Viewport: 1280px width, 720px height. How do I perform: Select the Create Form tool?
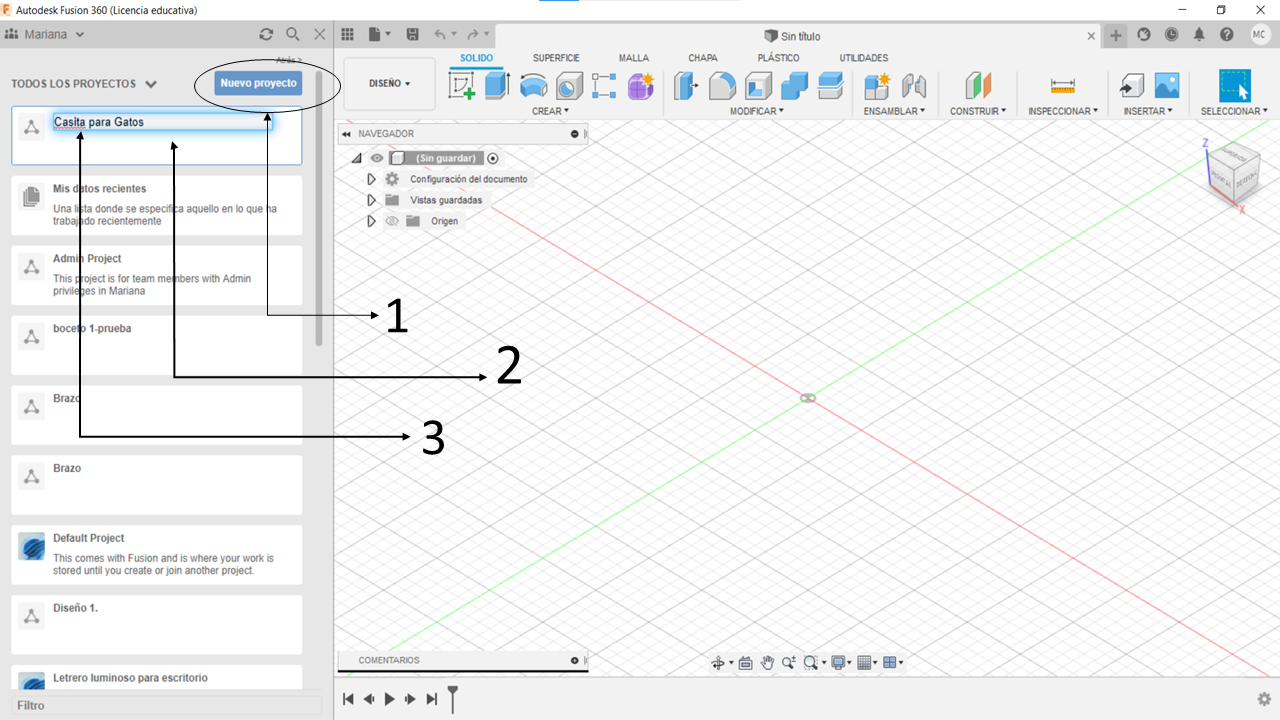pos(640,86)
